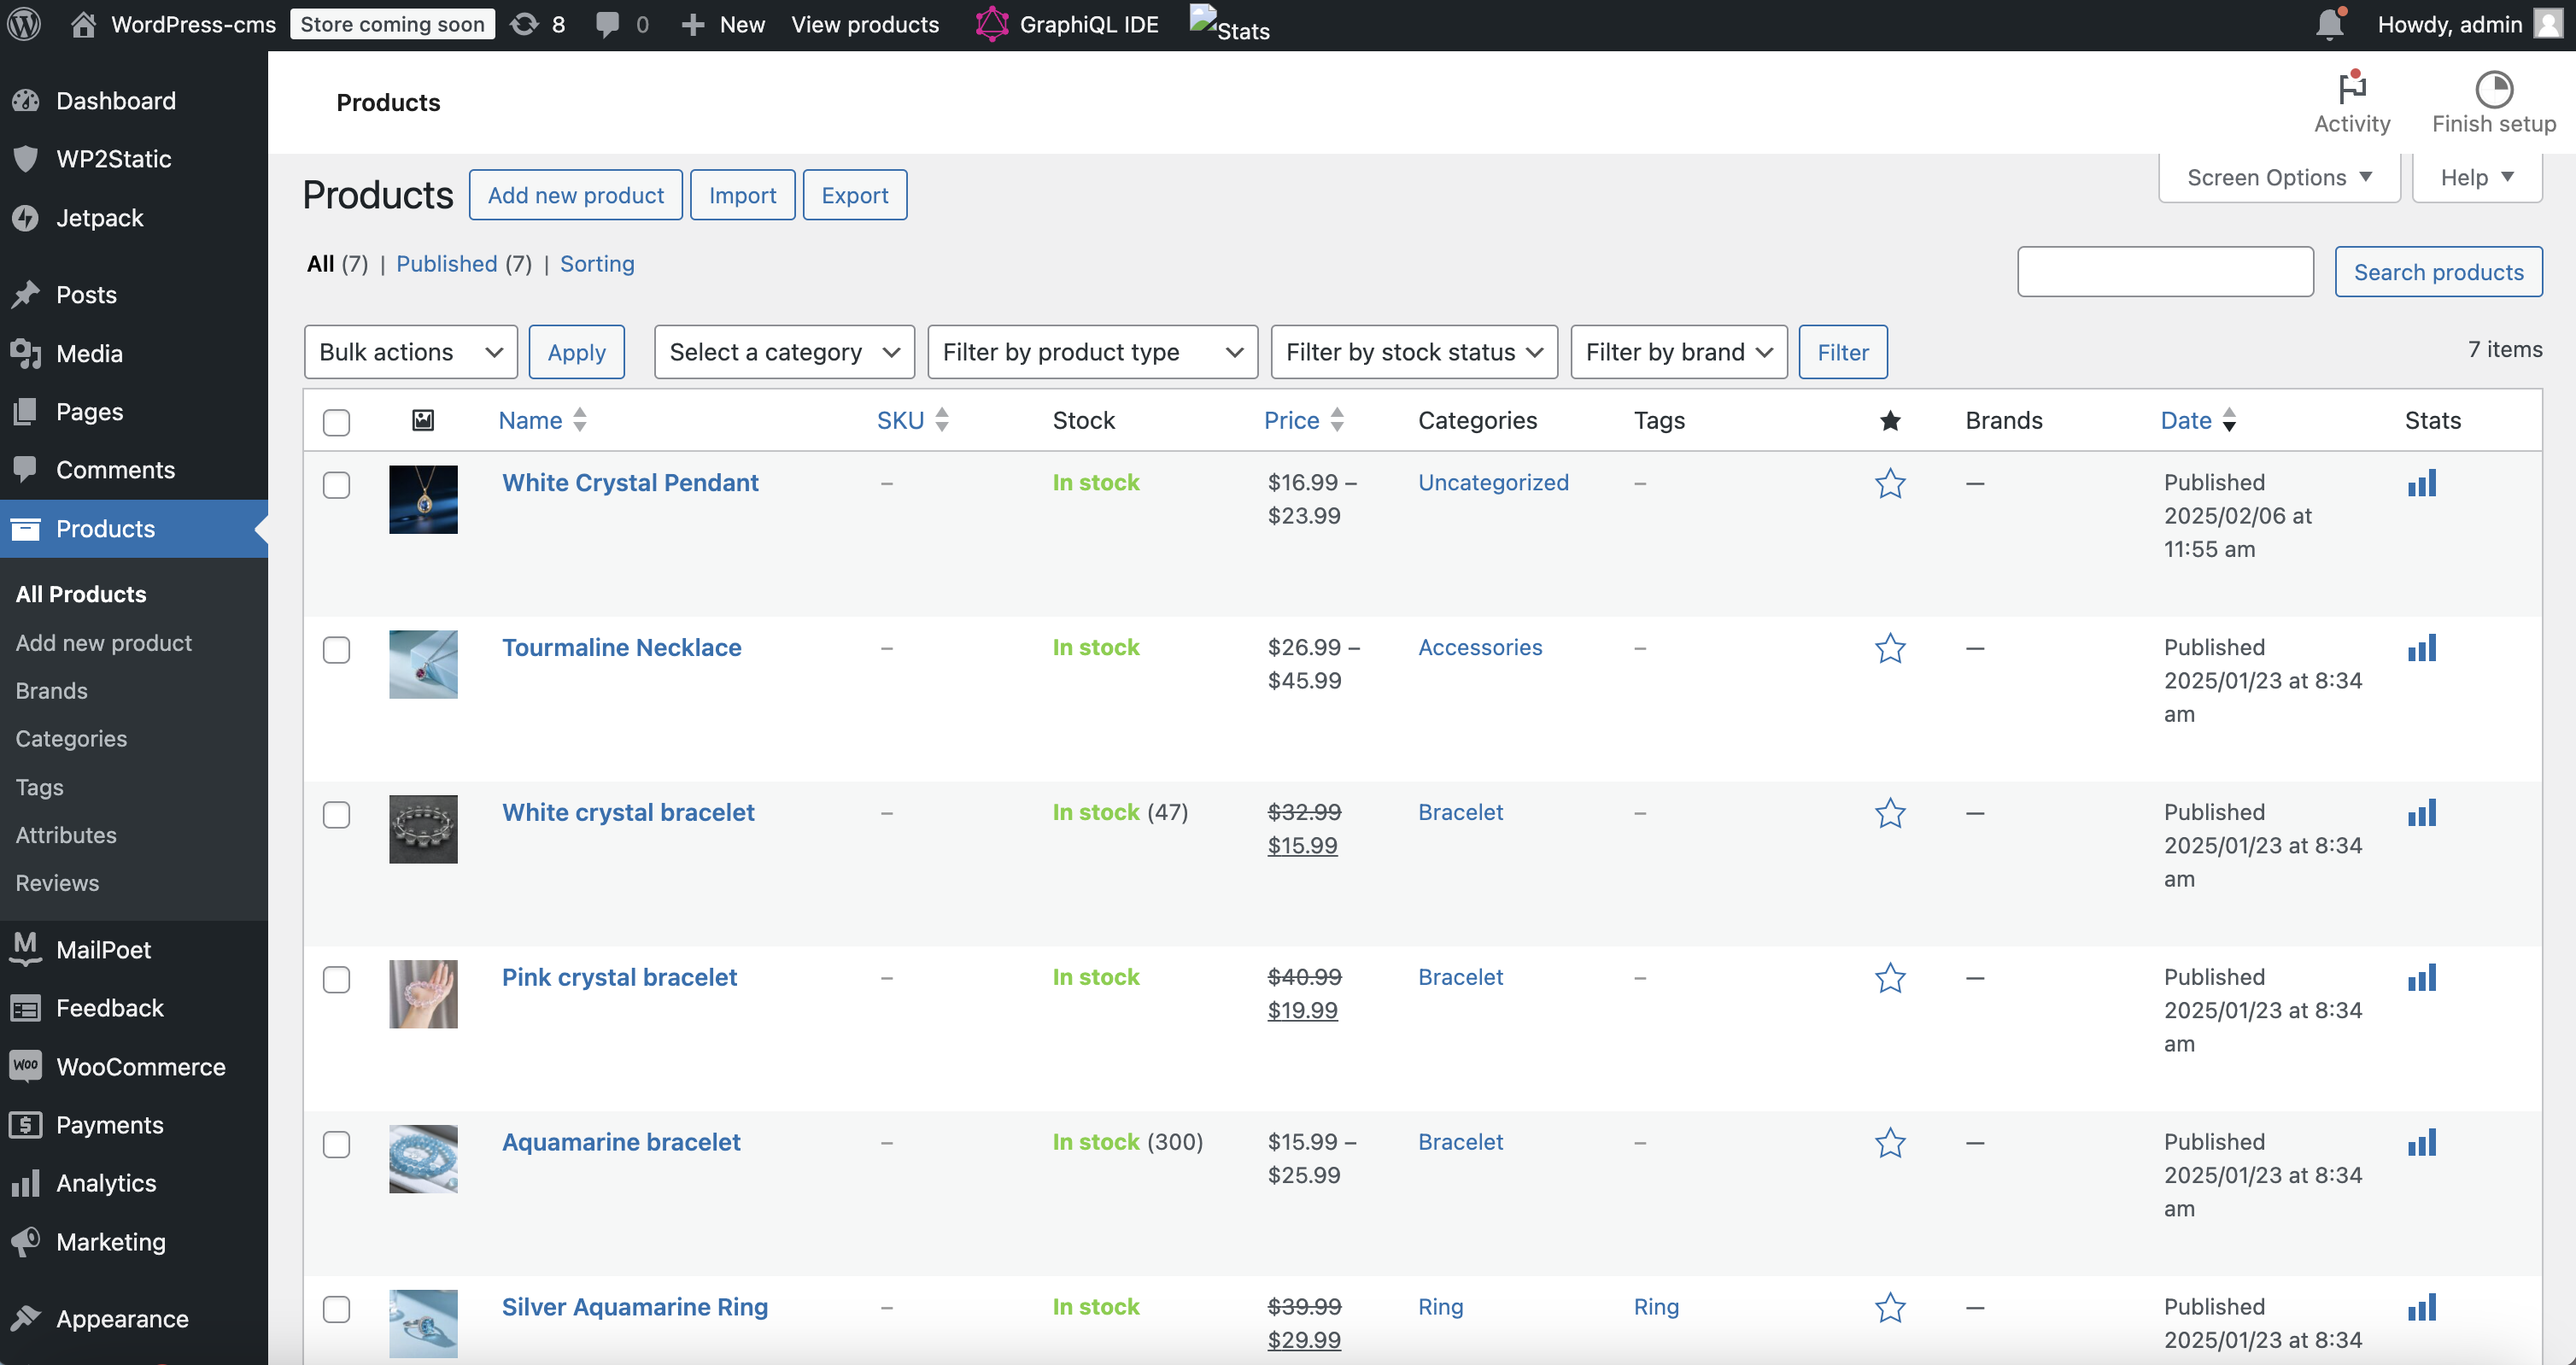Toggle the select-all checkbox in table header

[337, 423]
